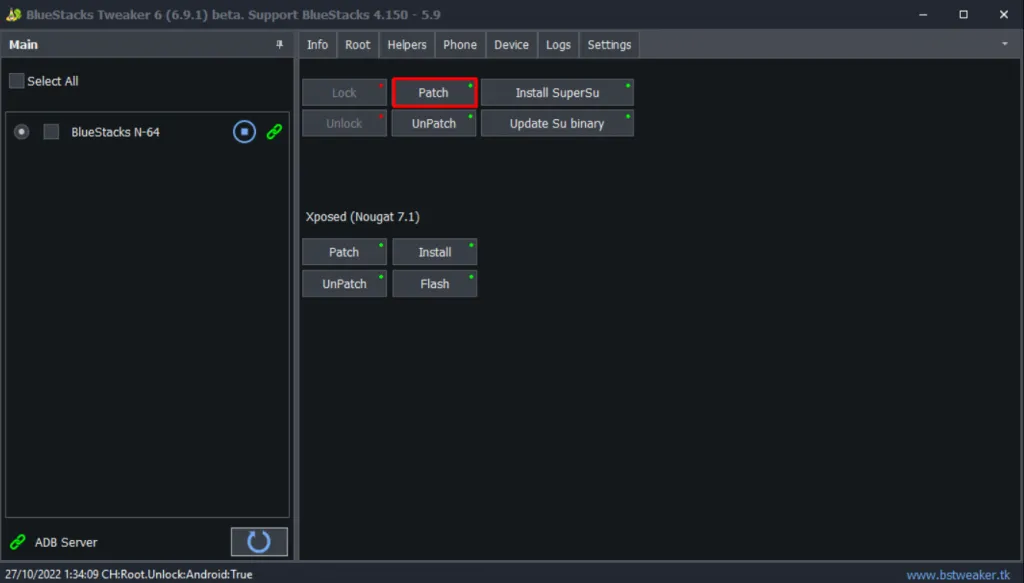This screenshot has height=583, width=1024.
Task: Click the BlueStacks N-64 instance name
Action: pyautogui.click(x=115, y=132)
